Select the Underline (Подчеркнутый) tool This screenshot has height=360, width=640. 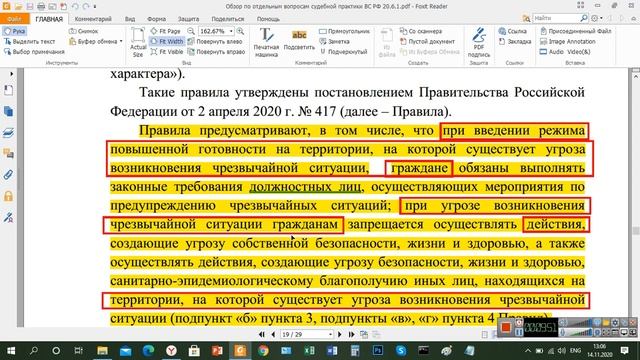click(x=343, y=52)
